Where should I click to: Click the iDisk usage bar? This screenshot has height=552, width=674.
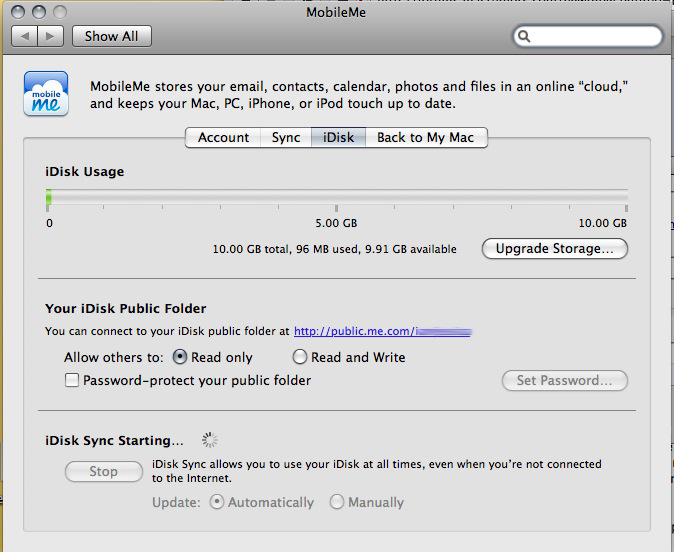(x=337, y=197)
